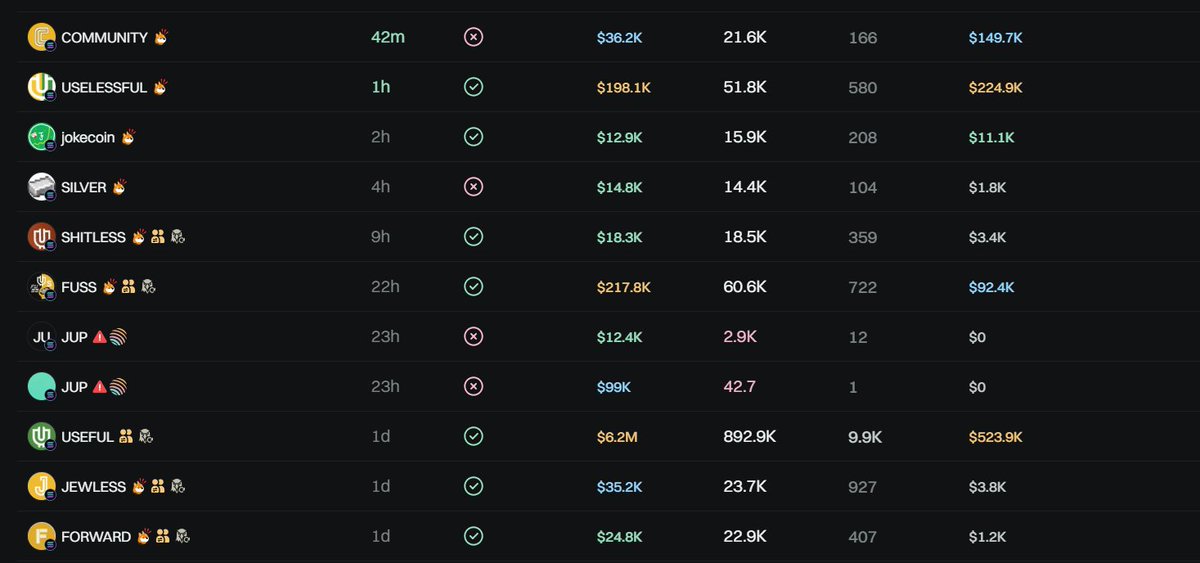Click the 42m age of COMMUNITY

[x=388, y=37]
